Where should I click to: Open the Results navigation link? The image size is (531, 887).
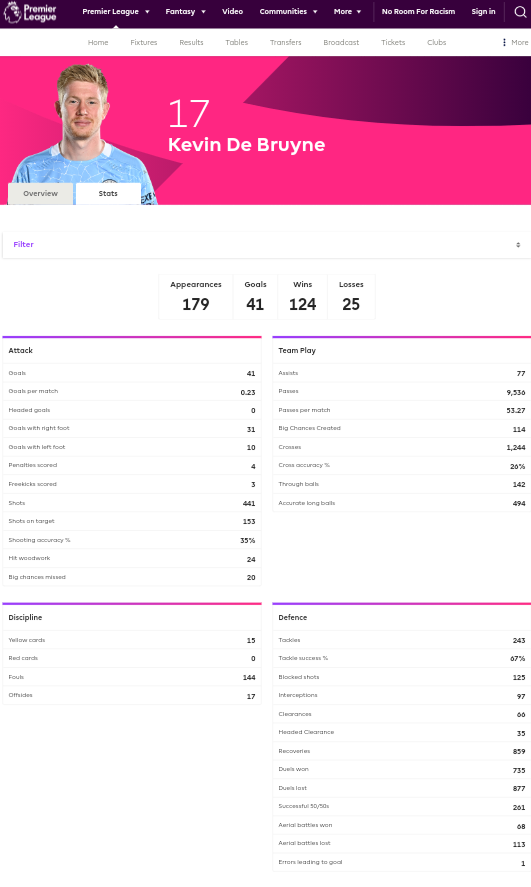(191, 42)
